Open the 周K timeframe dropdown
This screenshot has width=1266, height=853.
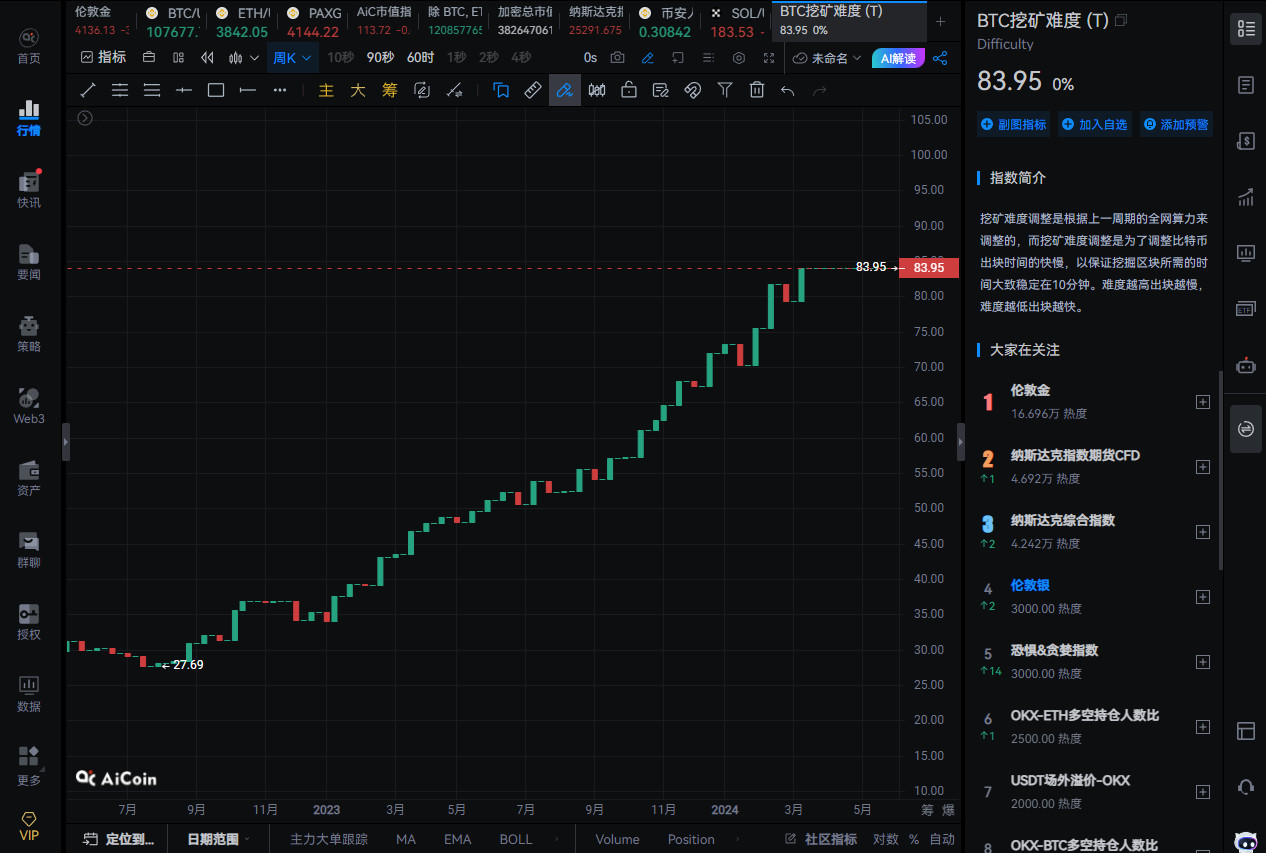click(293, 58)
